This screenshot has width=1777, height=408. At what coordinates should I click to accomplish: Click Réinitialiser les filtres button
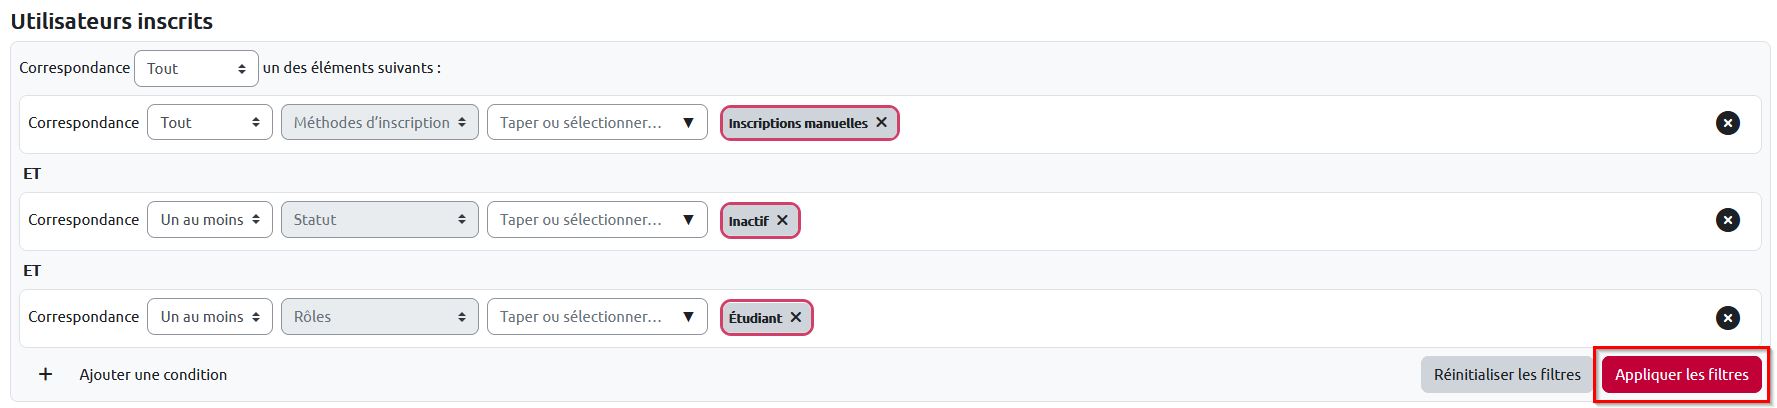tap(1506, 374)
